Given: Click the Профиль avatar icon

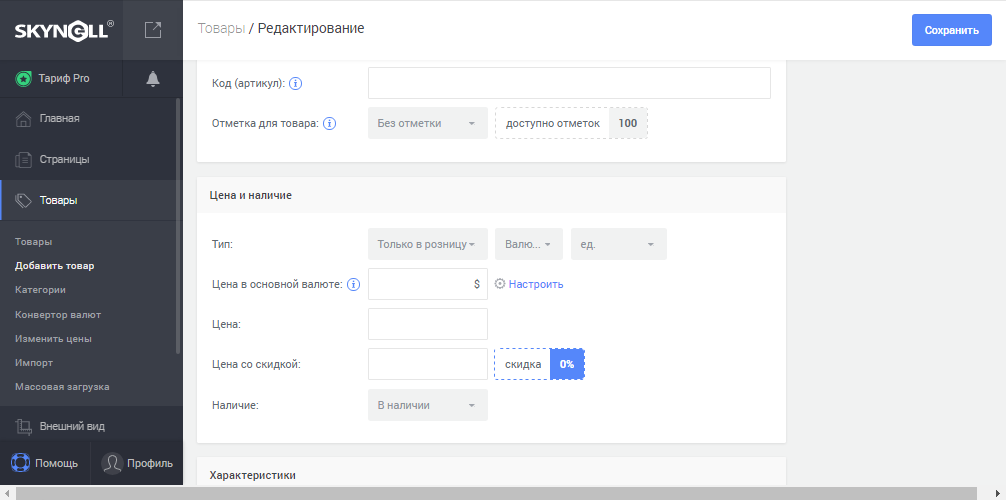Looking at the screenshot, I should 112,463.
